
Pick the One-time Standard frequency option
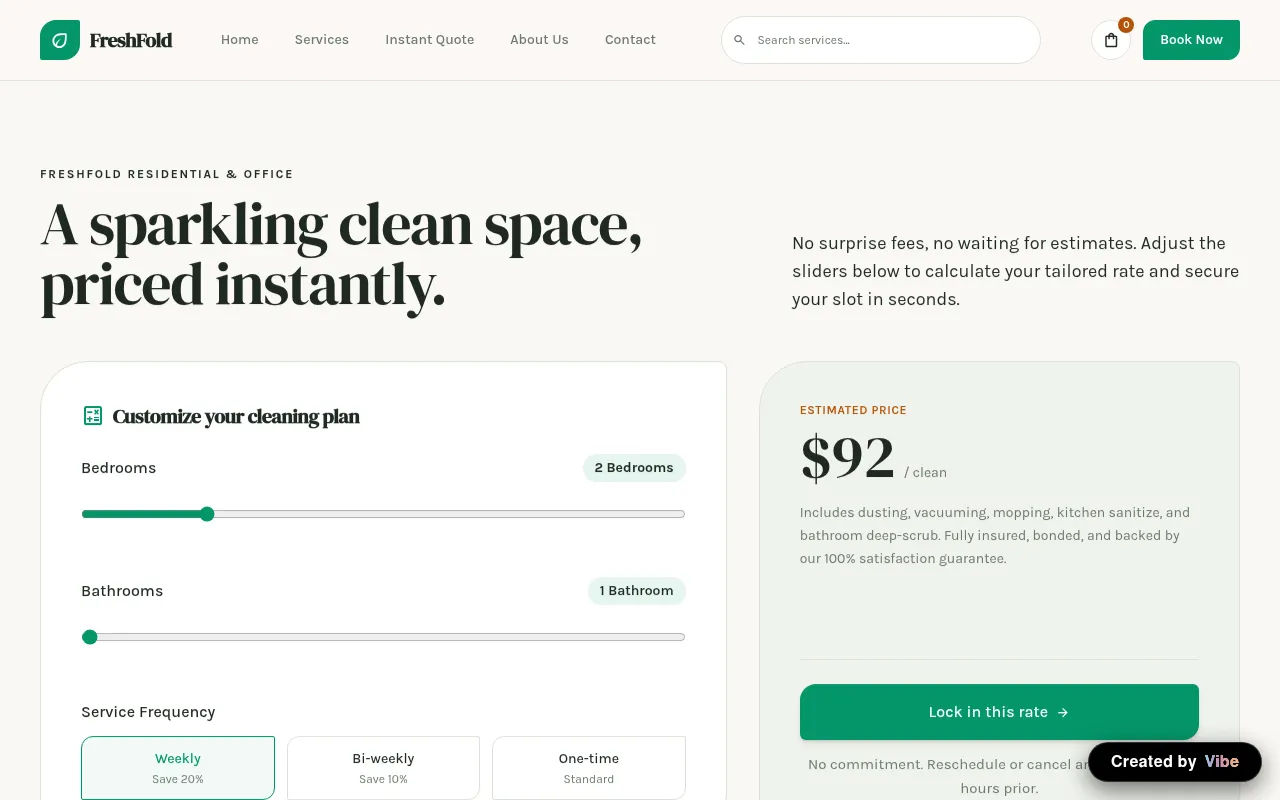589,768
